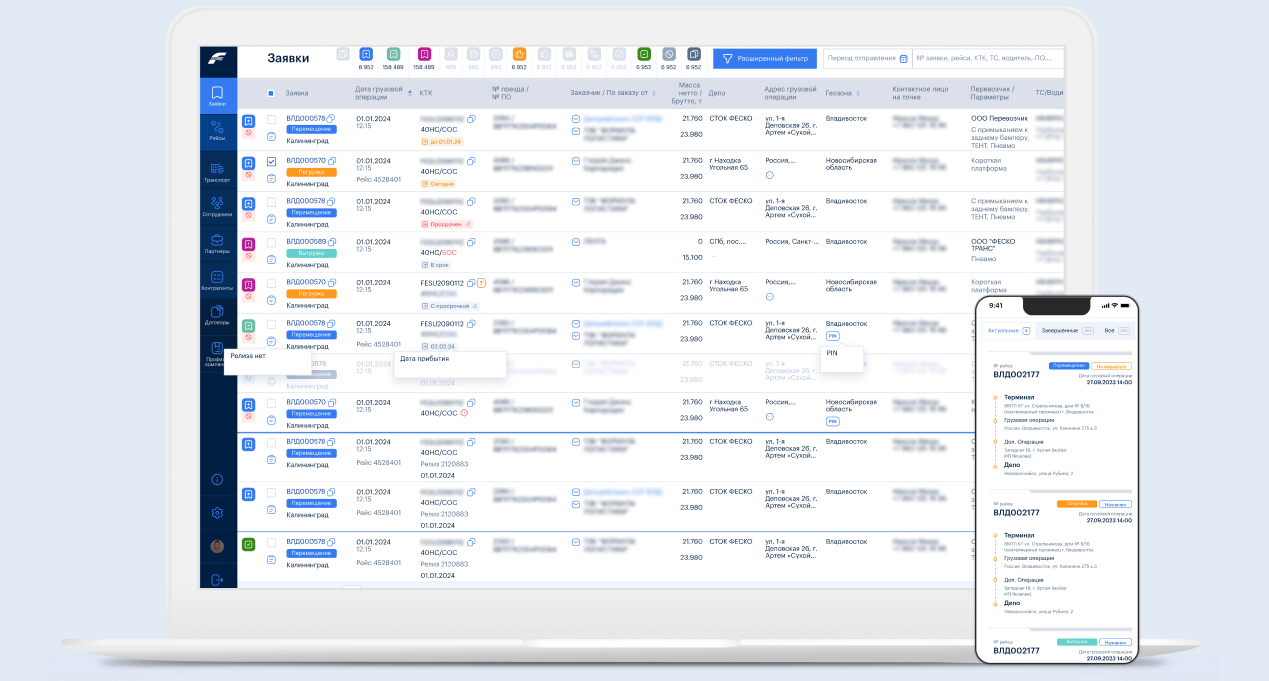Image resolution: width=1269 pixels, height=681 pixels.
Task: Filter by the blue status icon showing 8 952
Action: [x=367, y=54]
